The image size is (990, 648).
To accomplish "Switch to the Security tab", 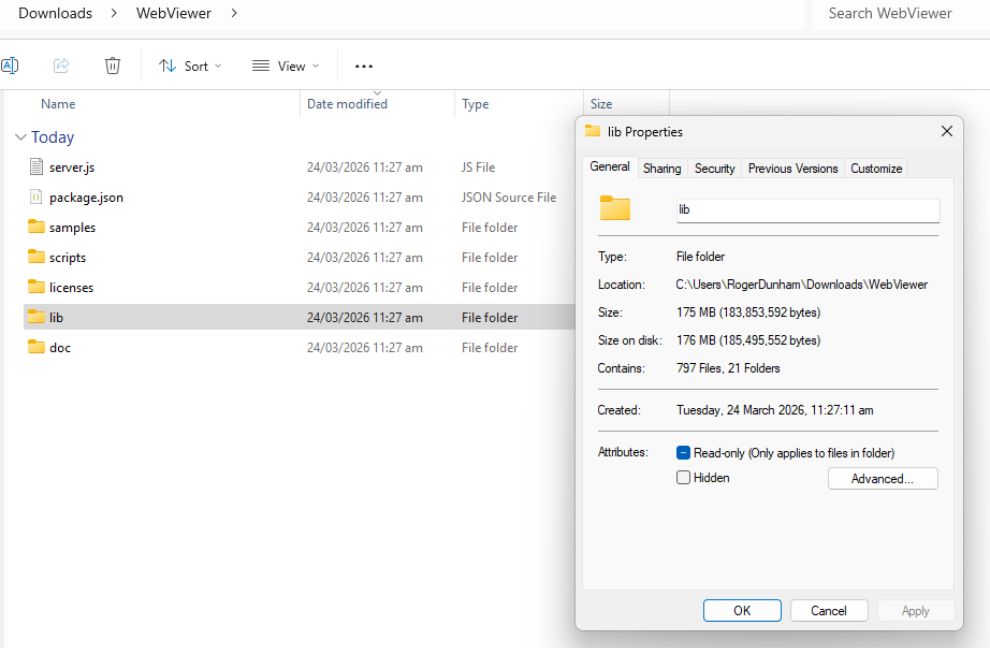I will pyautogui.click(x=715, y=169).
